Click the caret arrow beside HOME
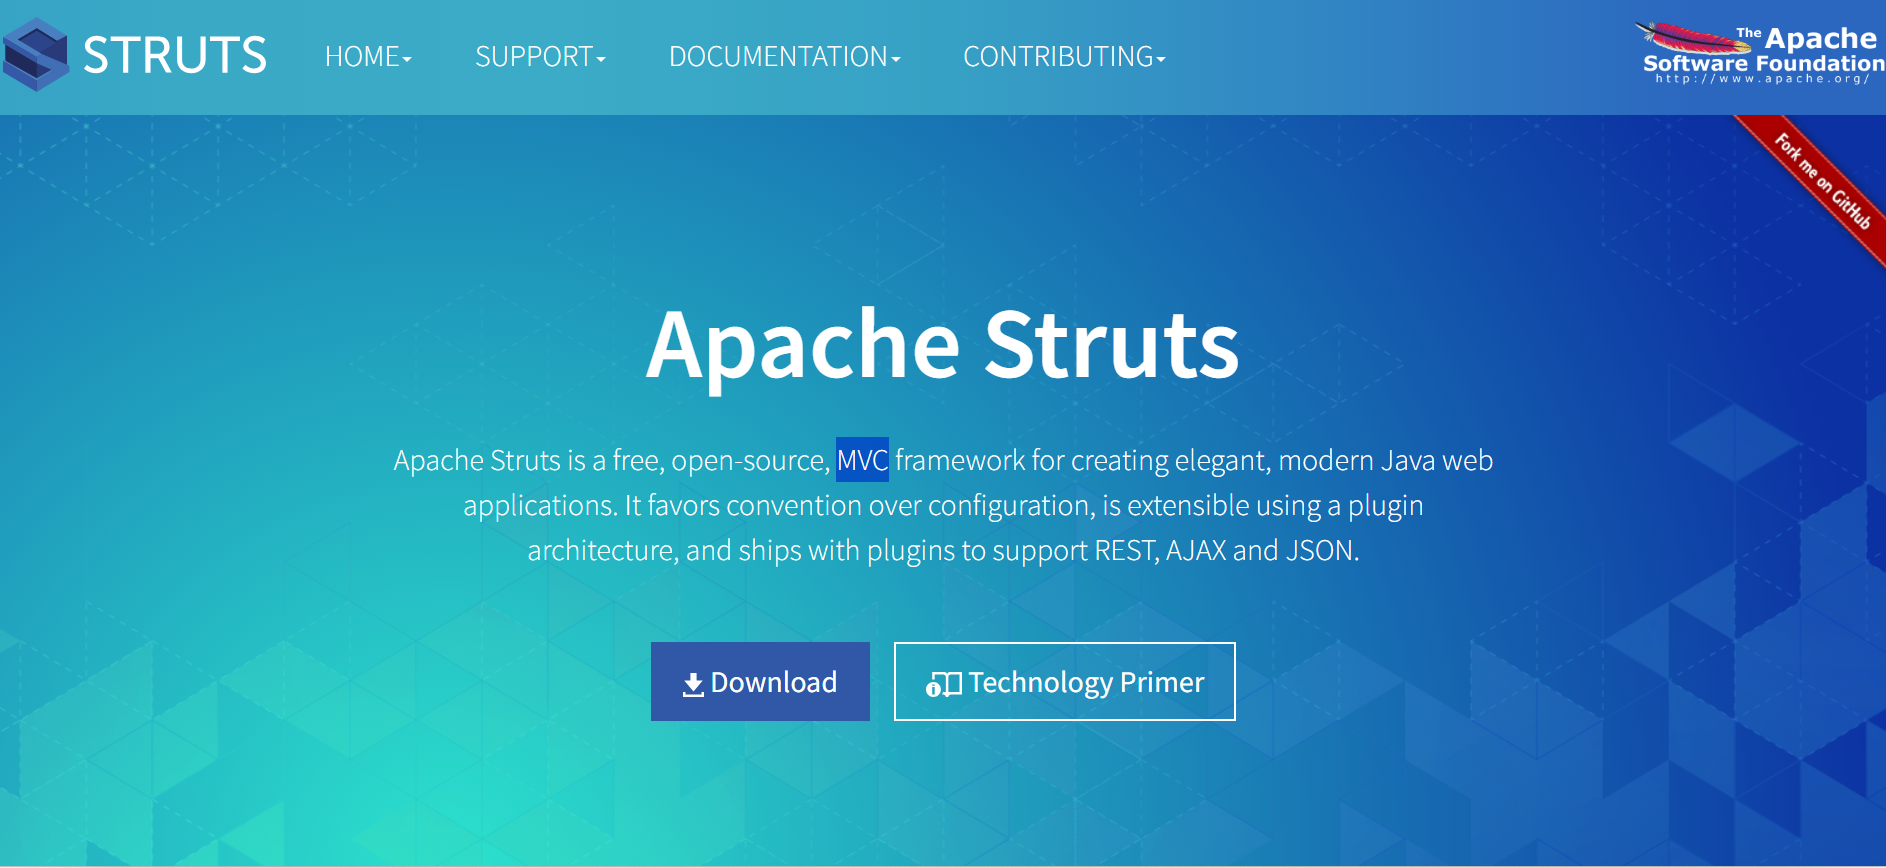 tap(407, 60)
